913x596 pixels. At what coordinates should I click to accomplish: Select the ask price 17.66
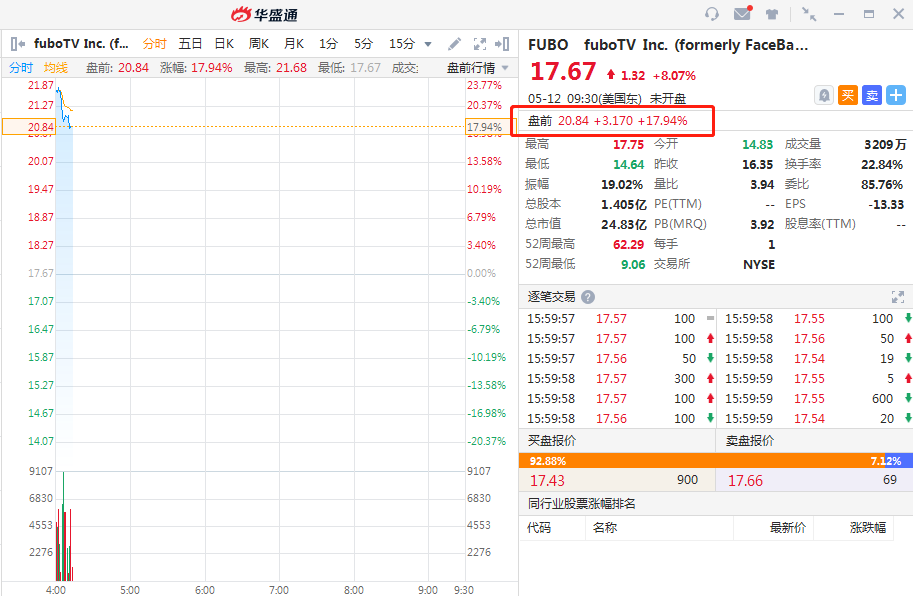click(745, 481)
